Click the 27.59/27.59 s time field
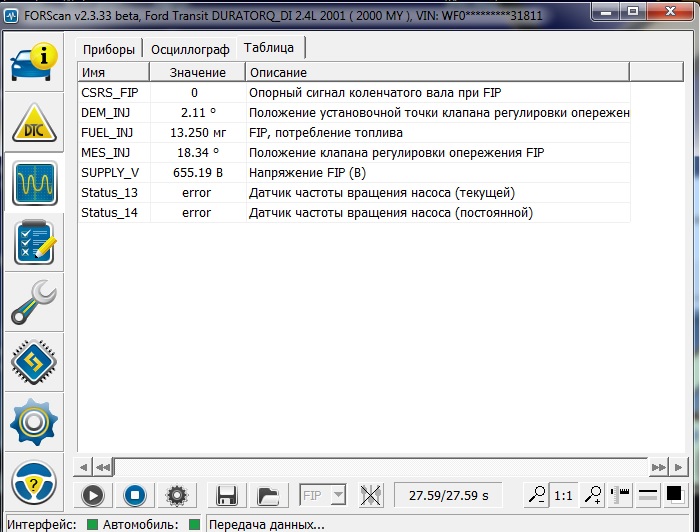Image resolution: width=700 pixels, height=532 pixels. pos(448,495)
